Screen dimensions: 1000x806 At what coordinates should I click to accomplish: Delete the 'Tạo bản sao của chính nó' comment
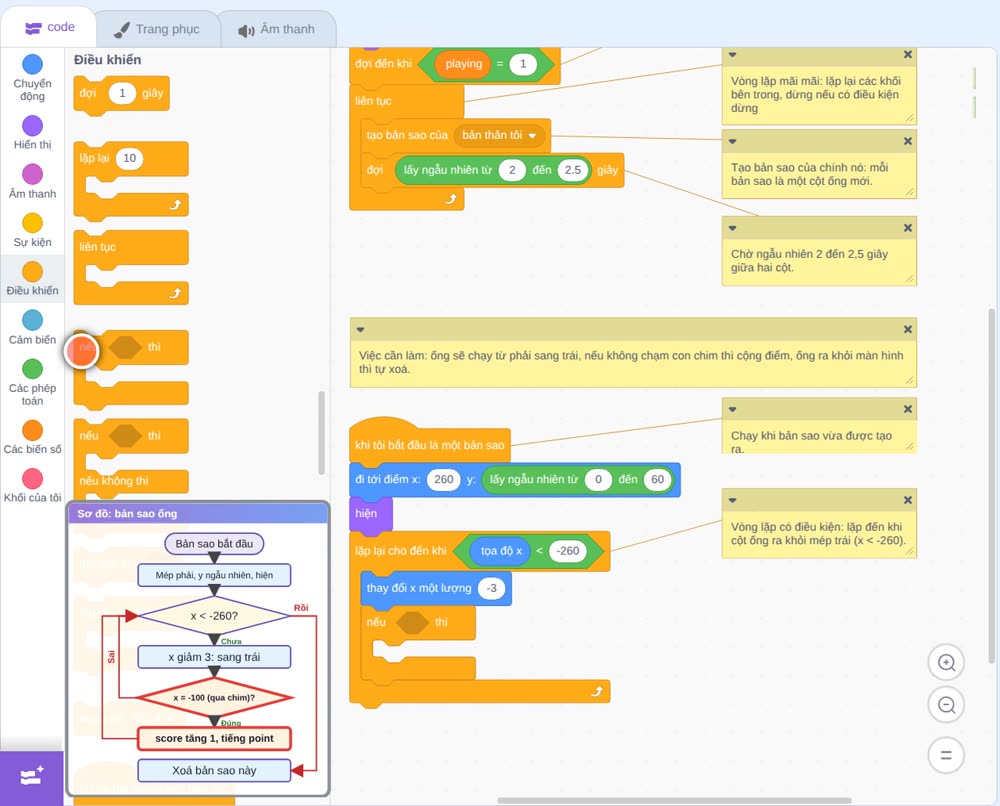point(908,141)
